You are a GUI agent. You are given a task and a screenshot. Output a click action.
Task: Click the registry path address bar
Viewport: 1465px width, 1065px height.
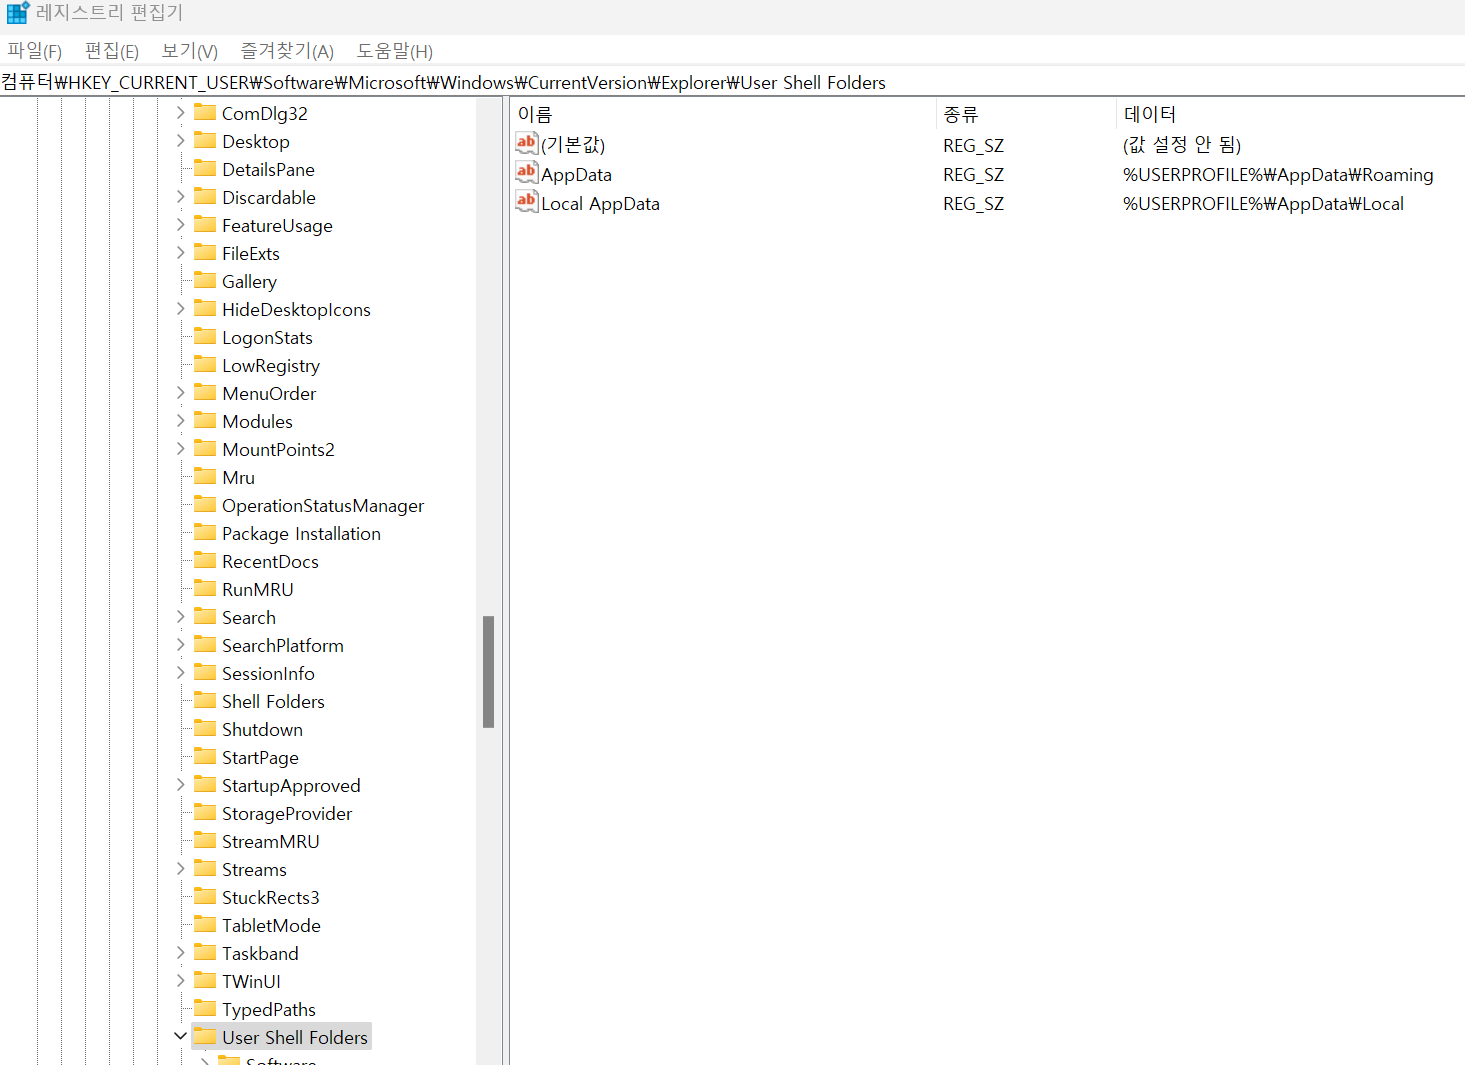click(732, 82)
